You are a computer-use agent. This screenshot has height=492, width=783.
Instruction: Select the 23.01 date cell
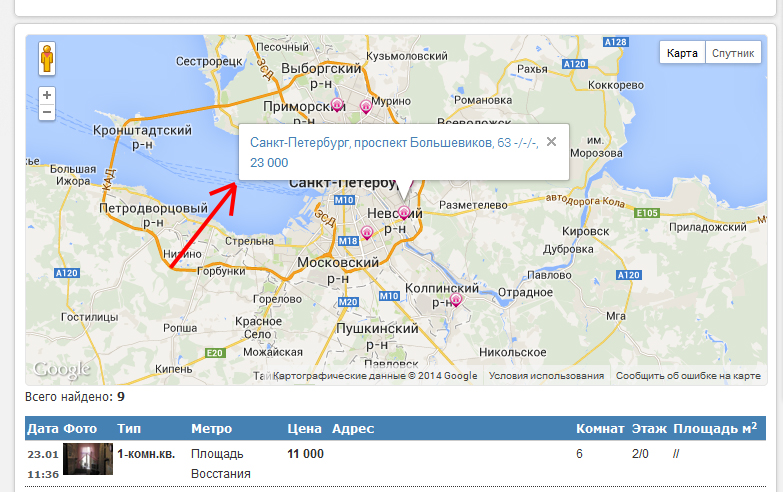tap(43, 454)
